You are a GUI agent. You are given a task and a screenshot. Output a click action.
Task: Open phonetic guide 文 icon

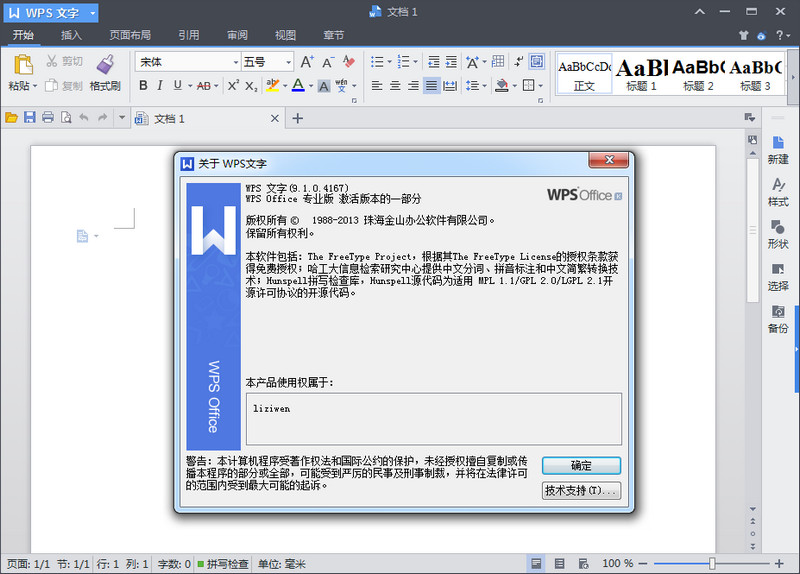(x=341, y=85)
